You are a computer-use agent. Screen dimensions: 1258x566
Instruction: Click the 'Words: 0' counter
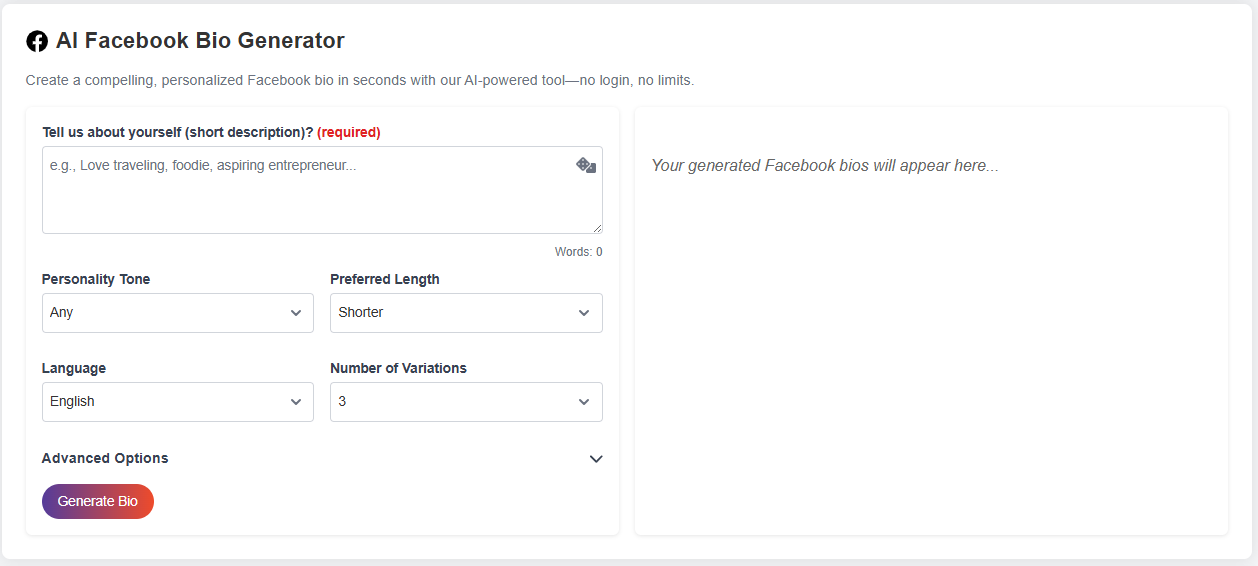pyautogui.click(x=578, y=252)
